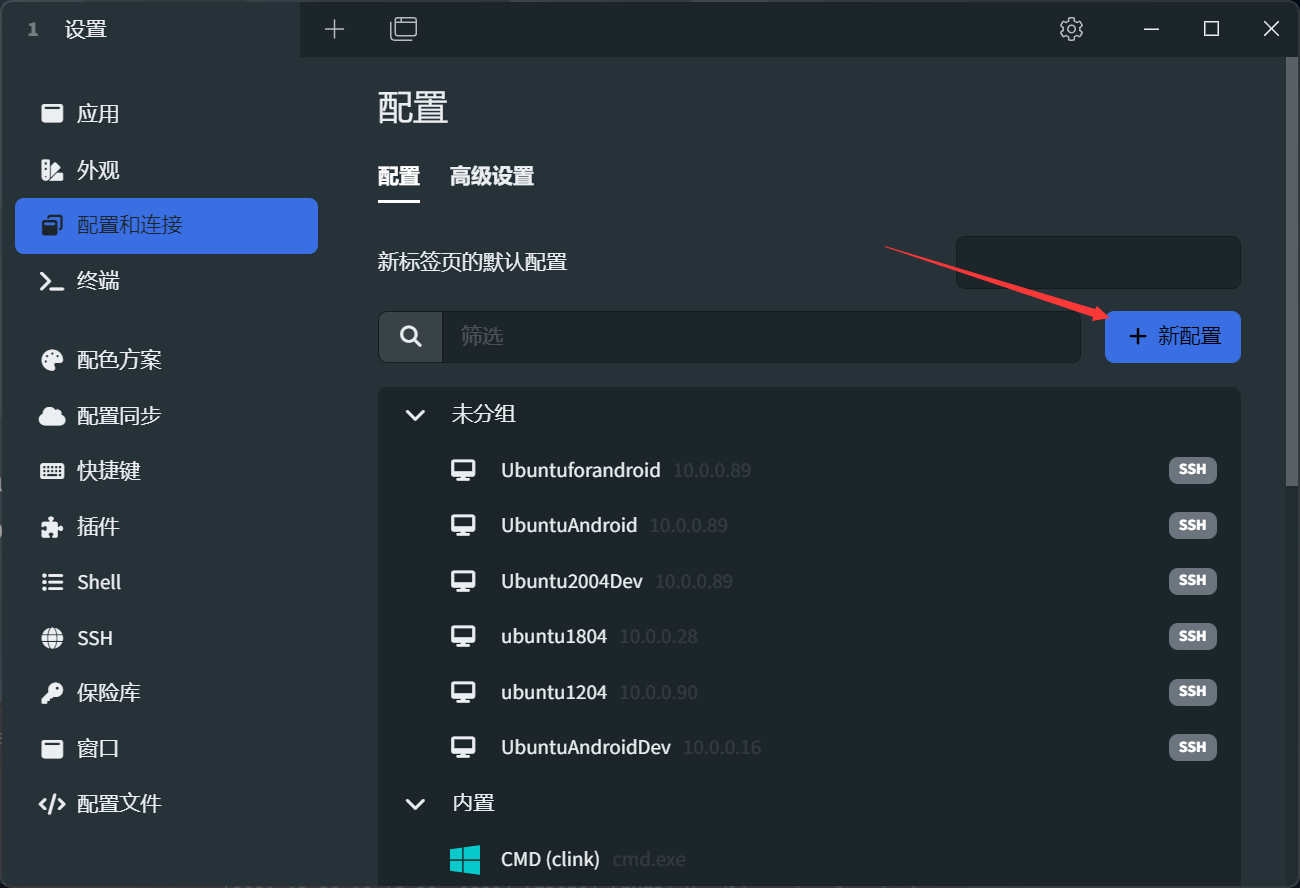The image size is (1300, 888).
Task: Click the 10.0.0.90 address text
Action: tap(659, 692)
